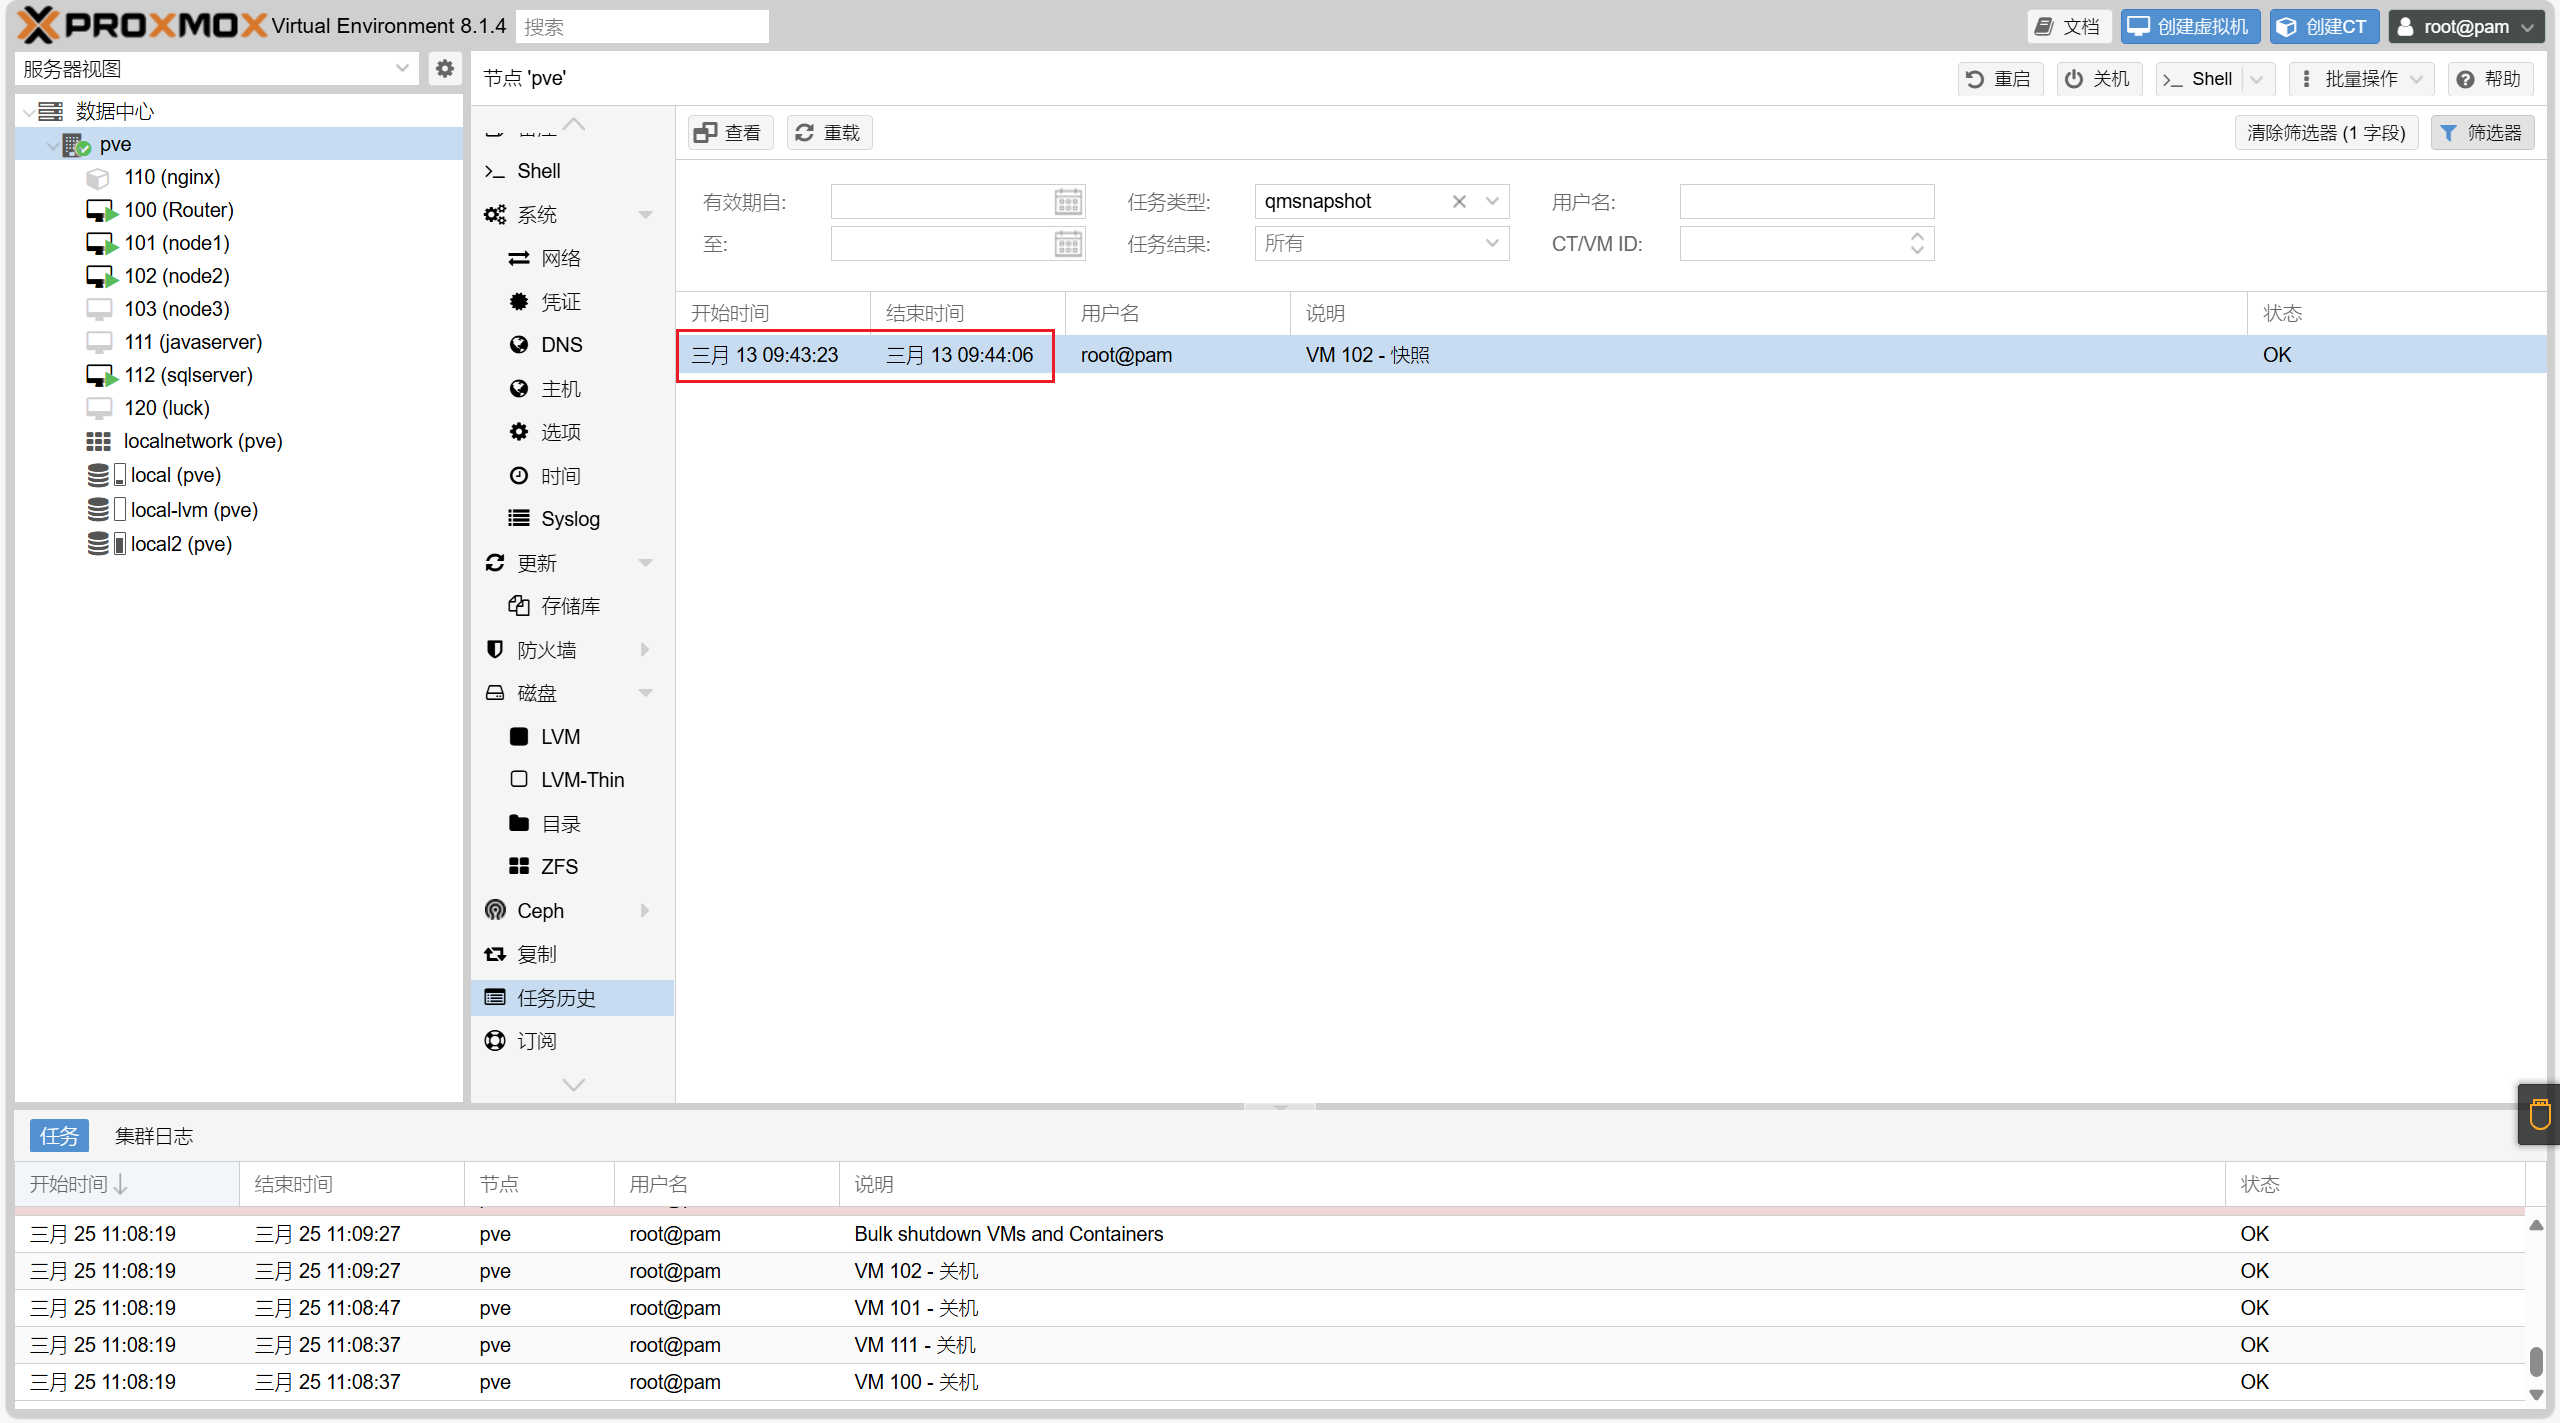Viewport: 2560px width, 1423px height.
Task: Select VM 112 (sqlserver) in tree
Action: click(x=188, y=375)
